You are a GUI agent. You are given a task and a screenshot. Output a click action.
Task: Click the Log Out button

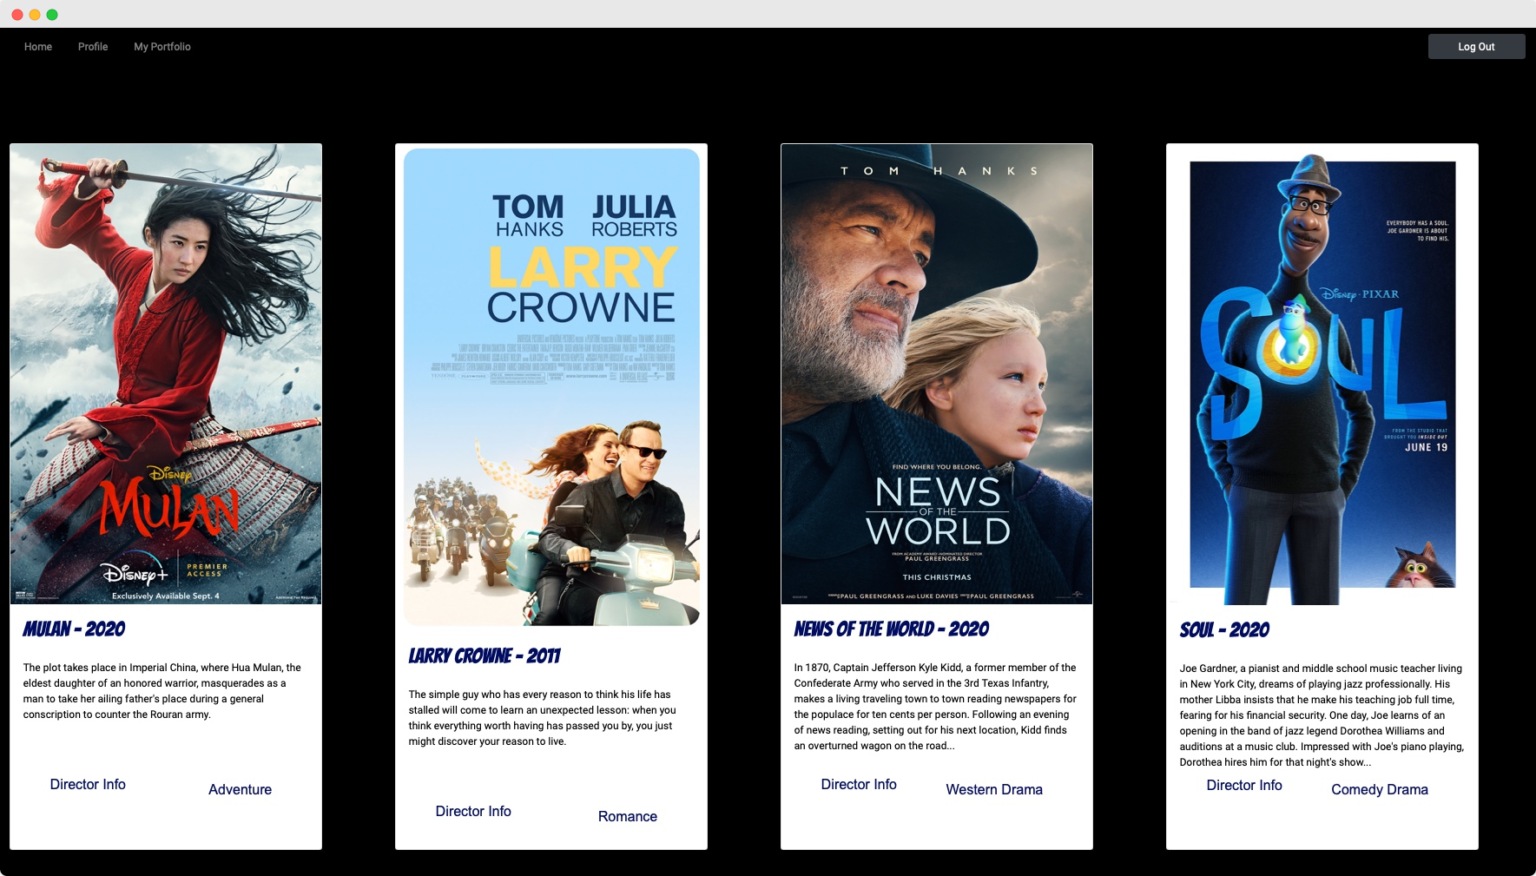(x=1476, y=47)
